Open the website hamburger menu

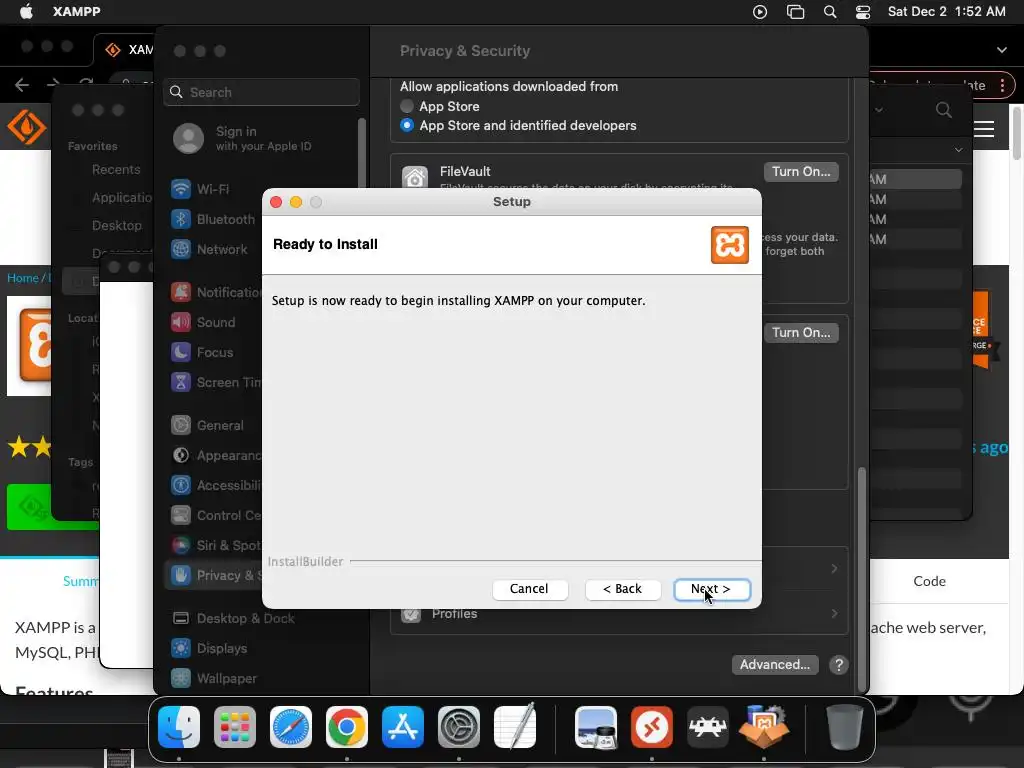click(x=984, y=129)
